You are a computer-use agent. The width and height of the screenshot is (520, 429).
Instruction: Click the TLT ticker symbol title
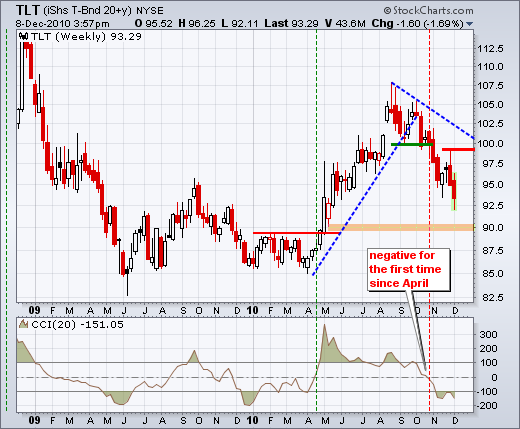28,10
